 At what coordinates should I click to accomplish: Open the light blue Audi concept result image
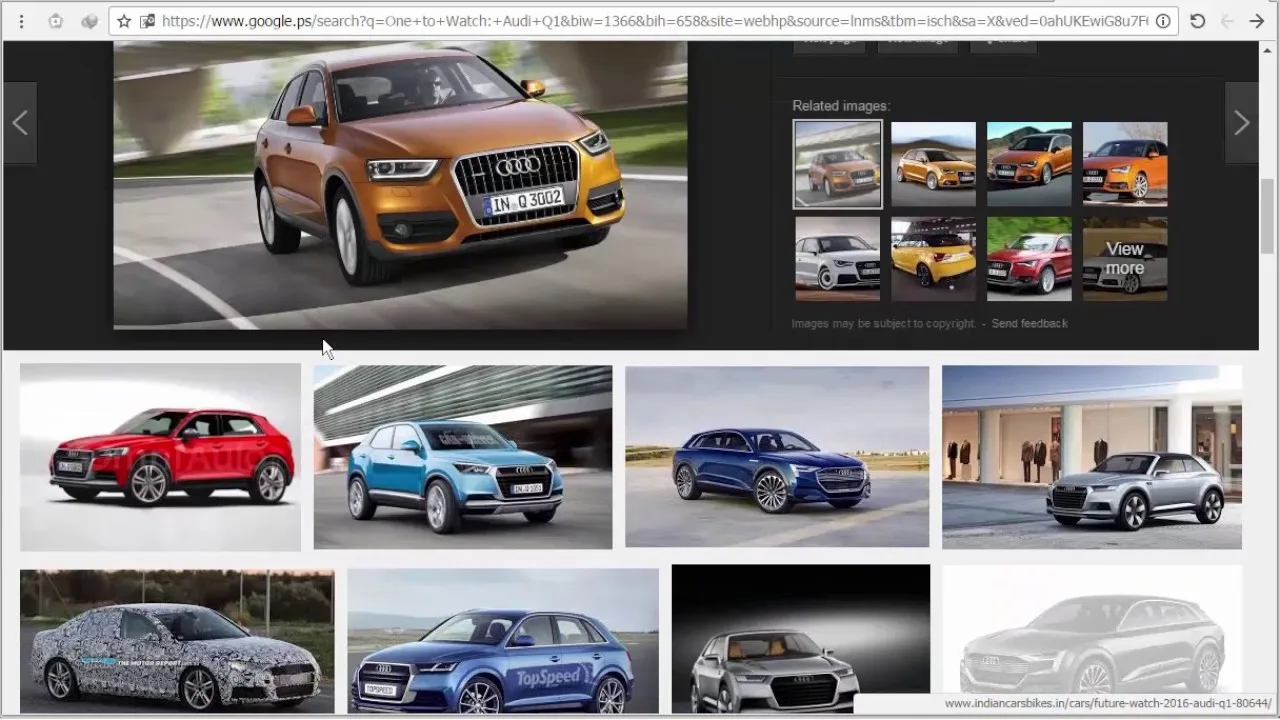tap(463, 457)
